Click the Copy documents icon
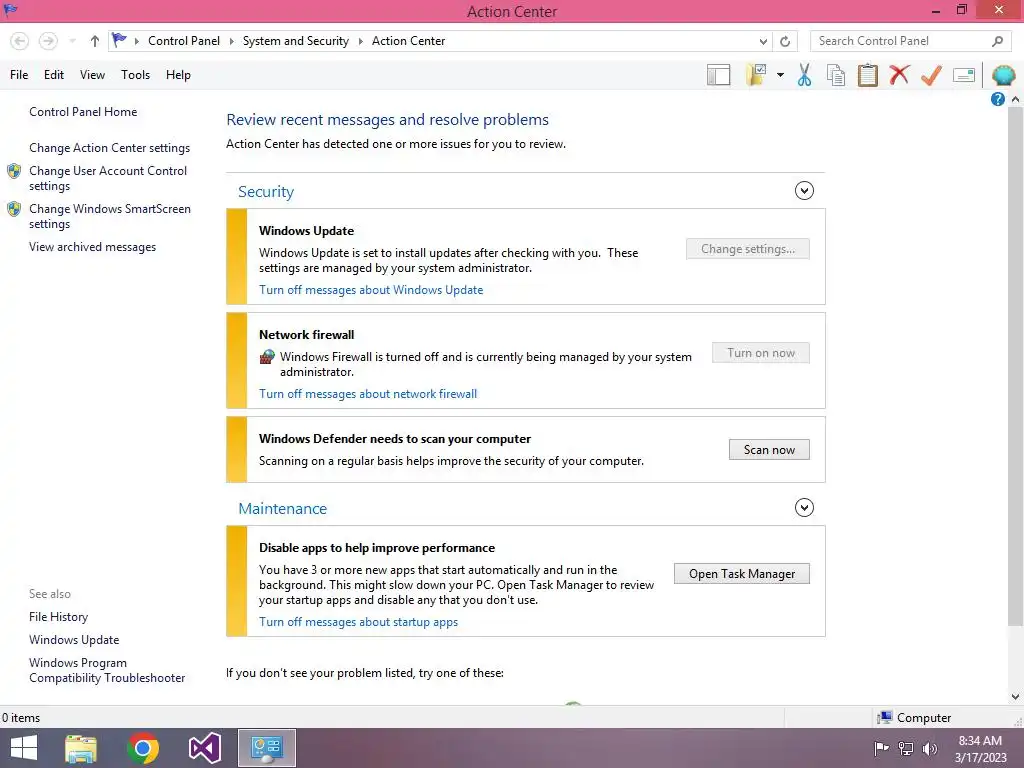Viewport: 1024px width, 768px height. pyautogui.click(x=836, y=75)
